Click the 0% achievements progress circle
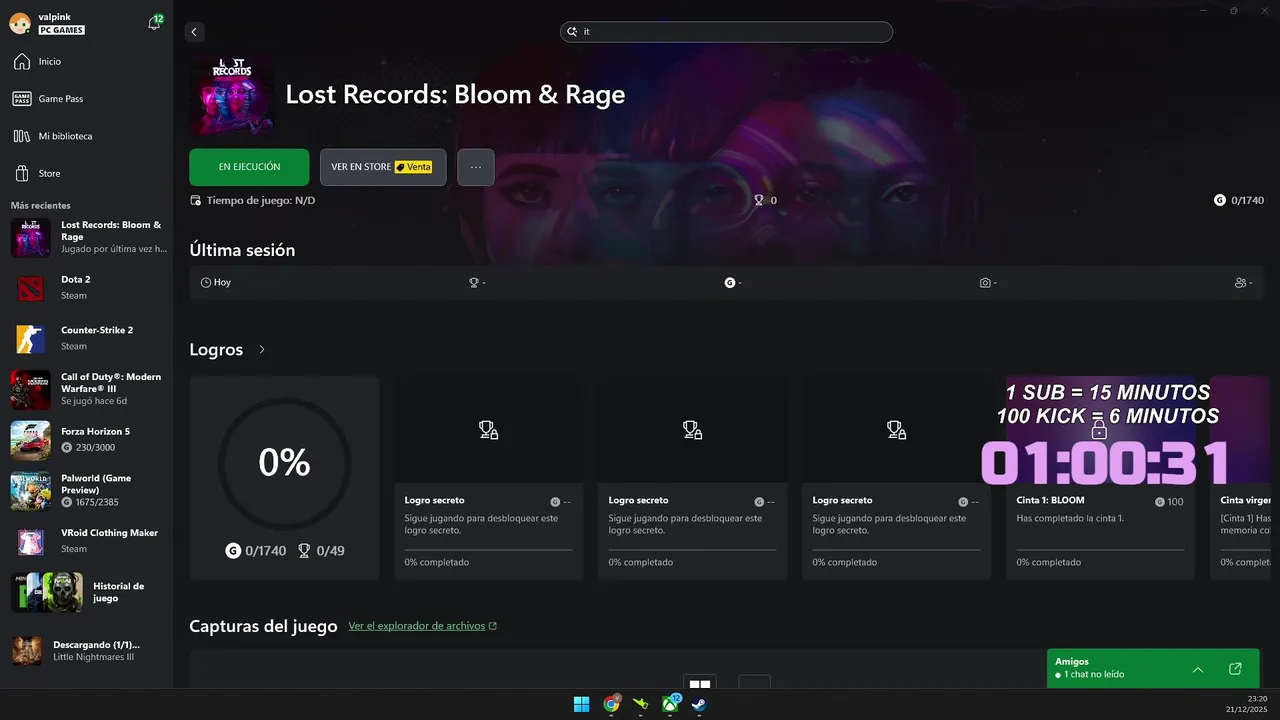The image size is (1280, 720). click(x=284, y=462)
